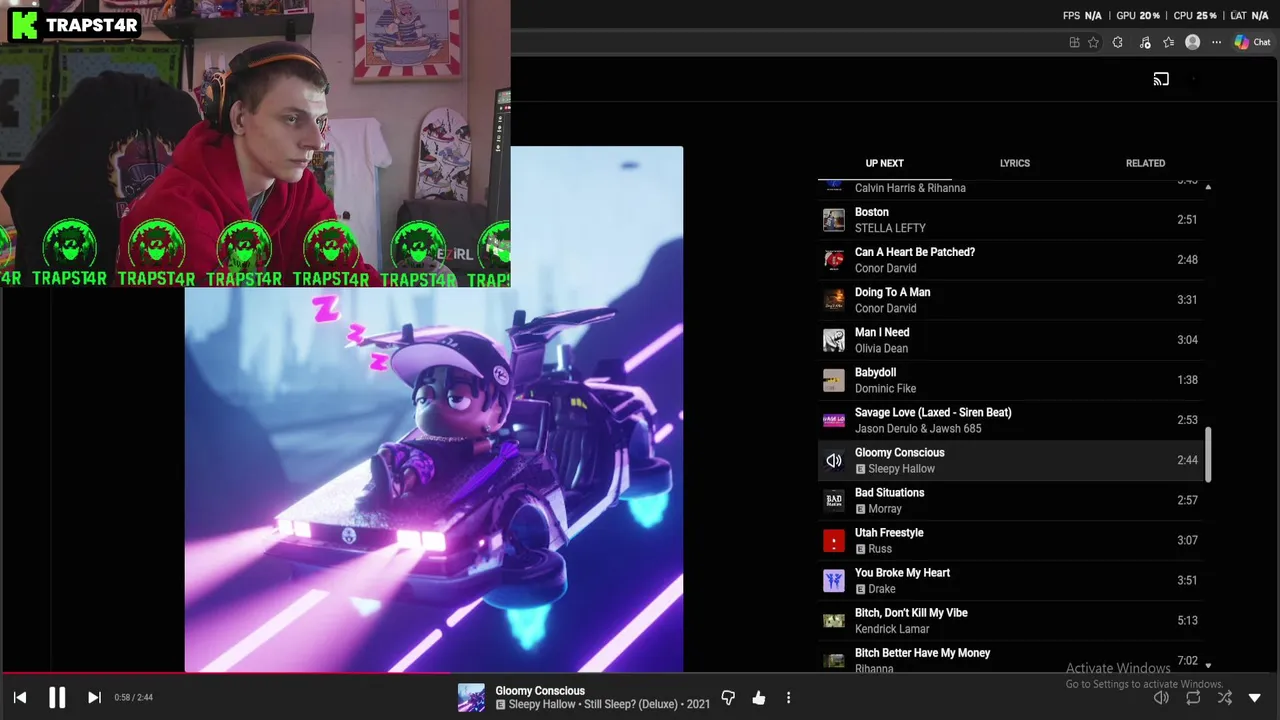The width and height of the screenshot is (1280, 720).
Task: Click the Utah Freestyle red thumbnail
Action: (x=833, y=540)
